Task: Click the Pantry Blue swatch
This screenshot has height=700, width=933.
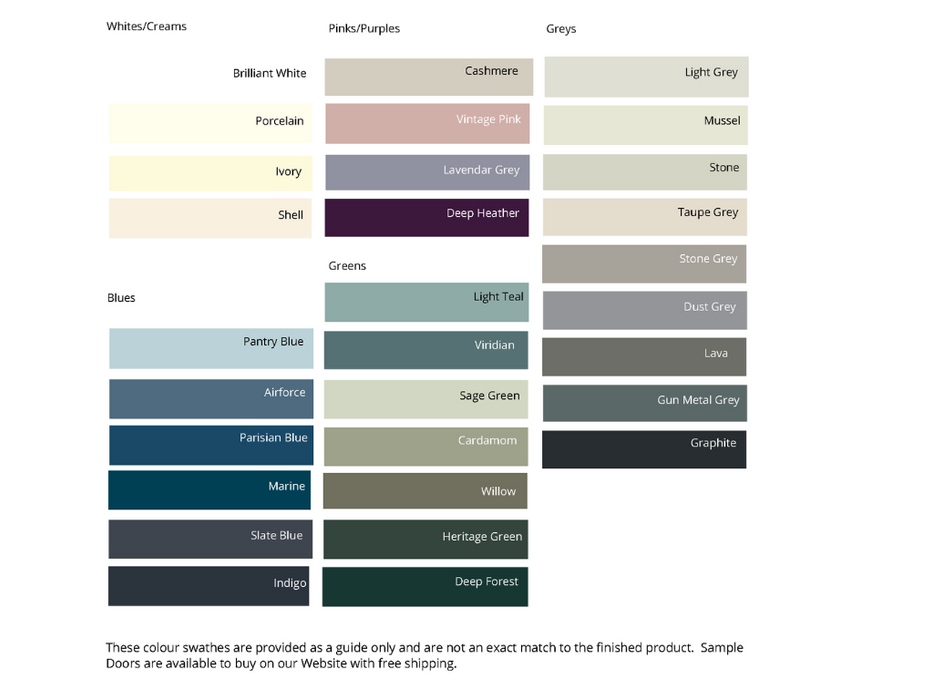Action: 211,348
